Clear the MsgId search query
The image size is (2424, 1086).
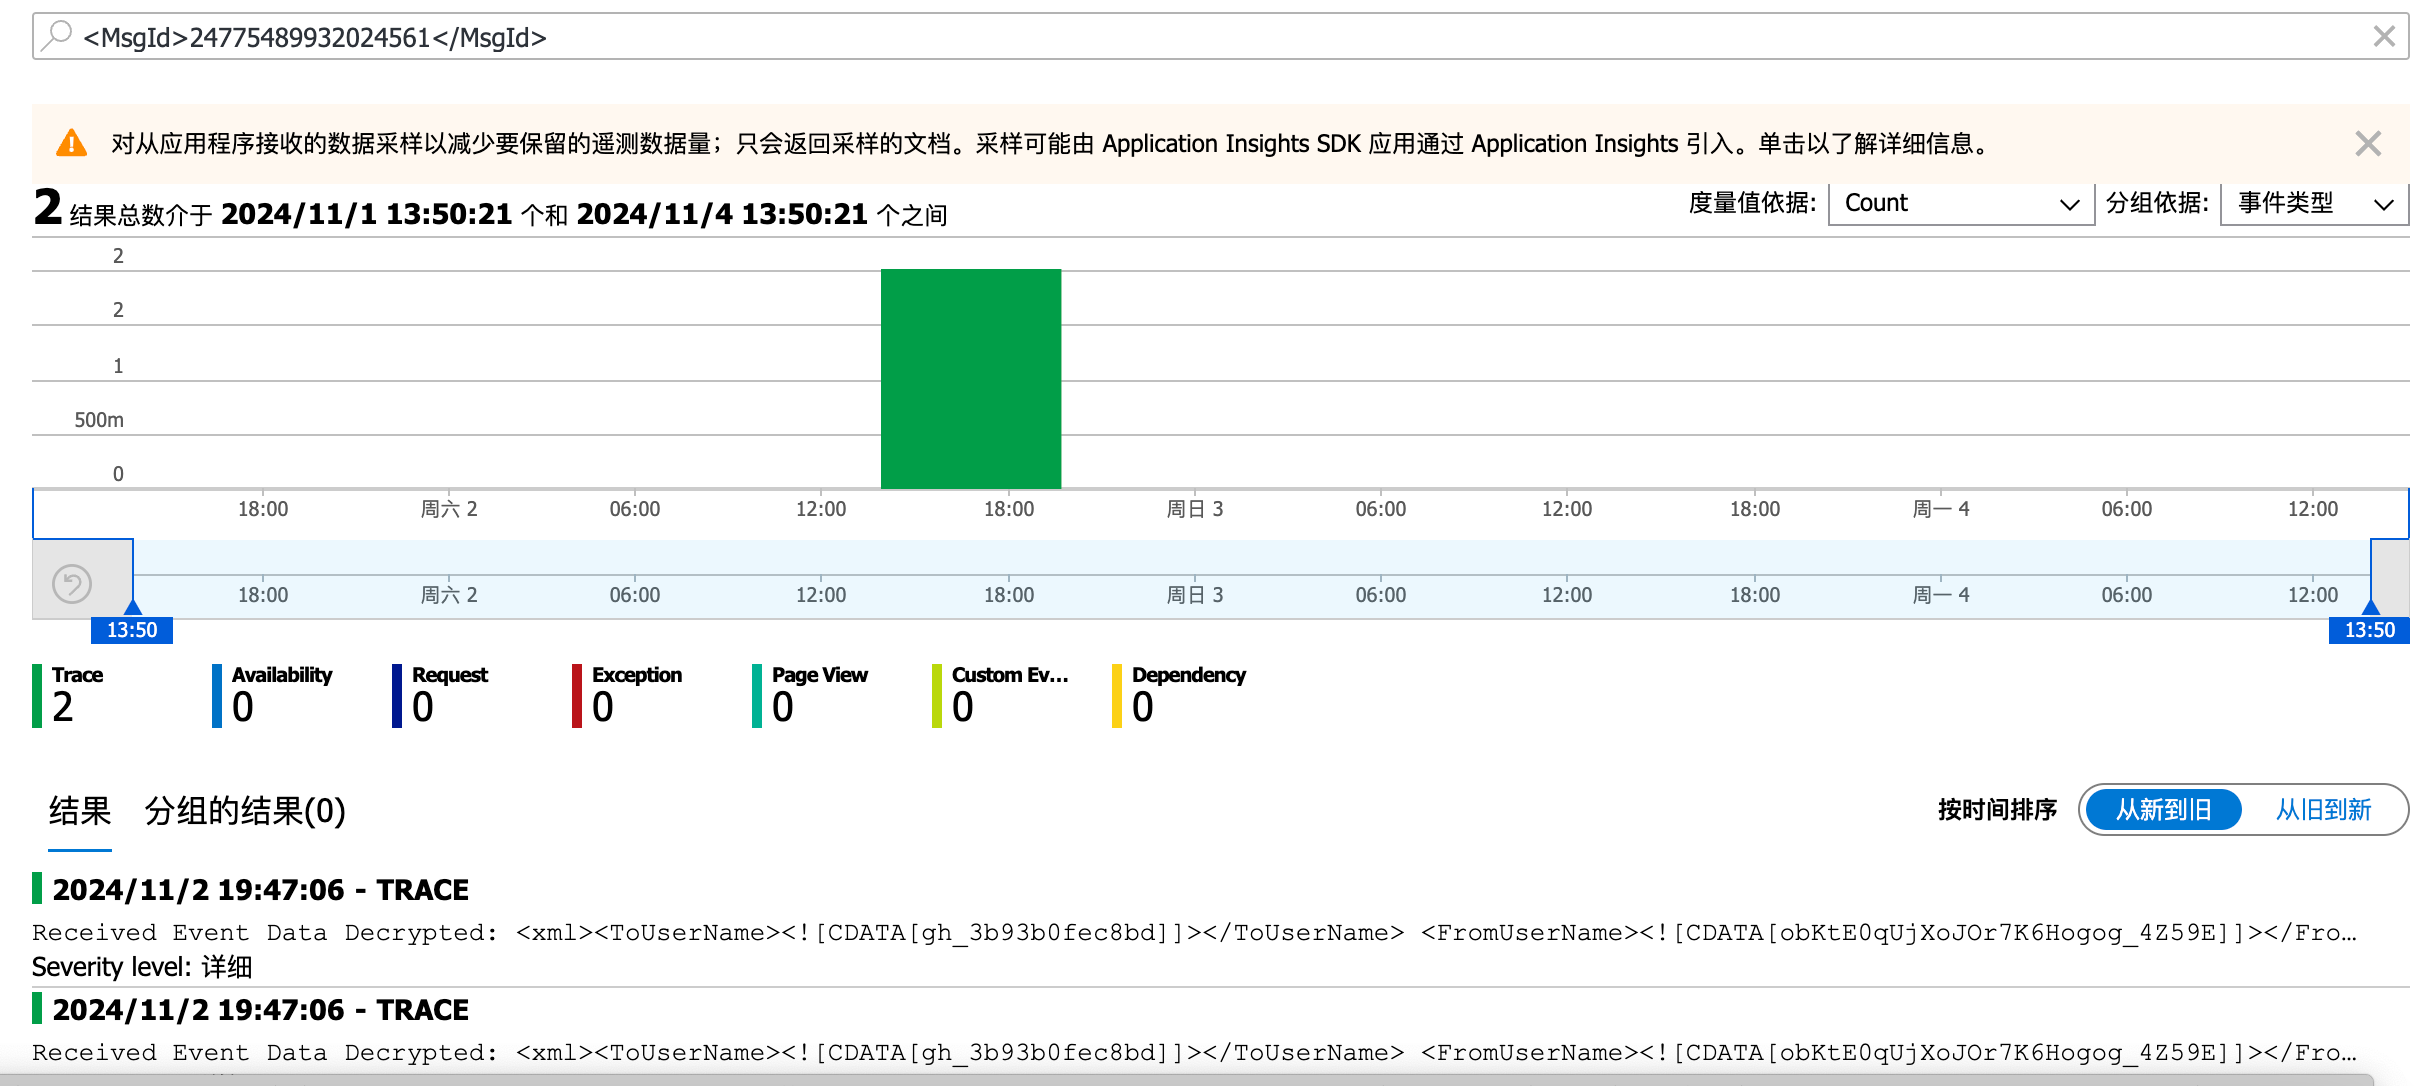(2384, 37)
